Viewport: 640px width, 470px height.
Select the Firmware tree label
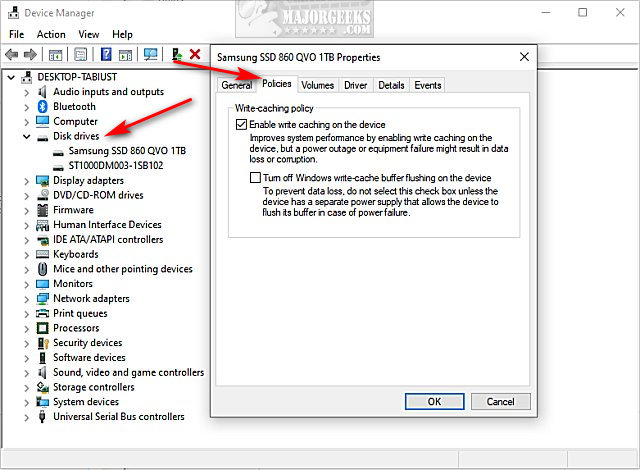pos(73,210)
